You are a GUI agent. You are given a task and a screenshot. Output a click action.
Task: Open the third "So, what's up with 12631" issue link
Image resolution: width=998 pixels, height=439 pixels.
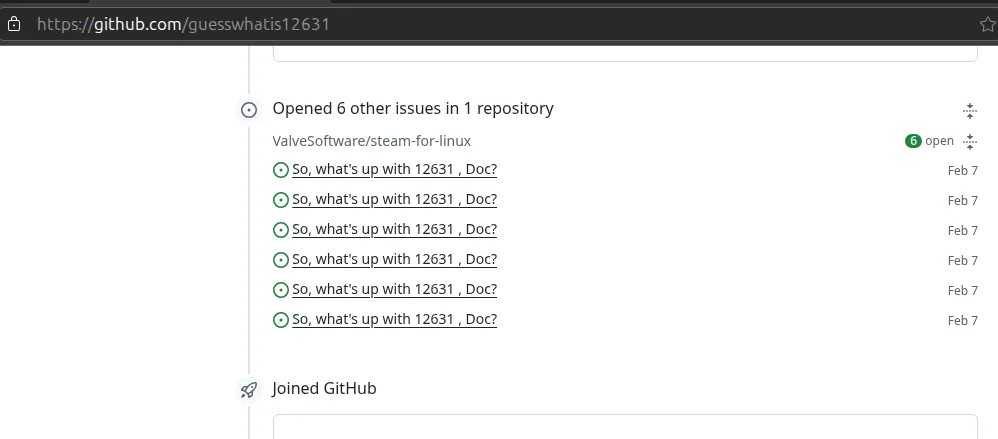click(x=394, y=230)
